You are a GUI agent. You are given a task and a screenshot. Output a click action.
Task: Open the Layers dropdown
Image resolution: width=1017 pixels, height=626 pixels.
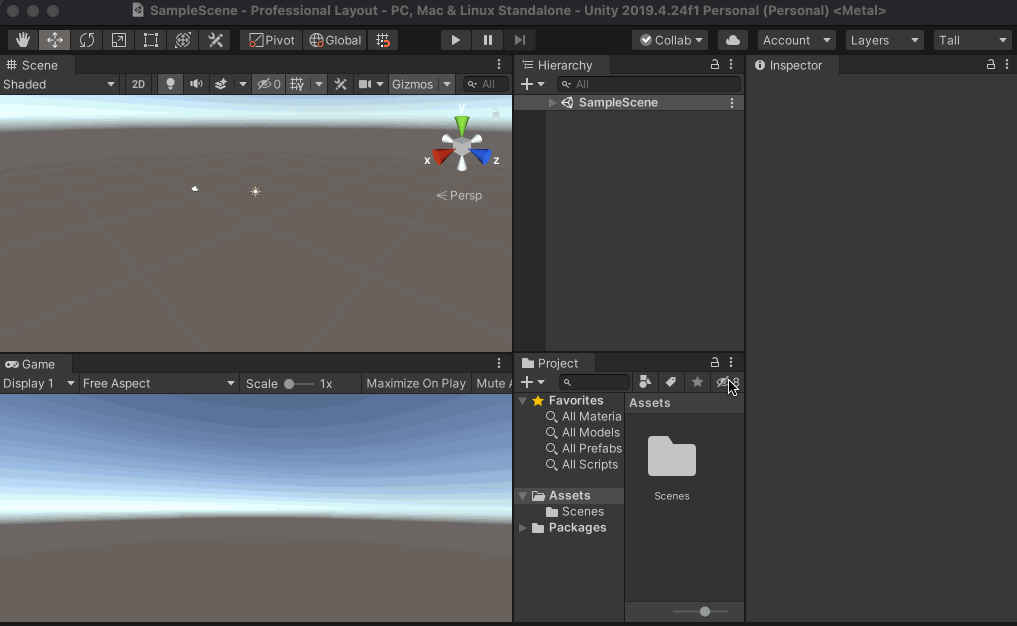pyautogui.click(x=885, y=40)
